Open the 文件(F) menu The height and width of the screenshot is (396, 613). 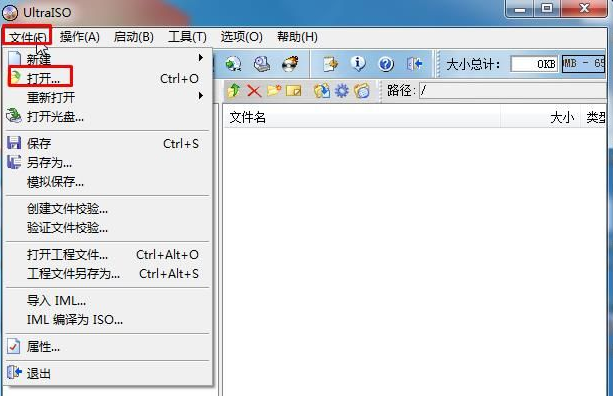tap(27, 37)
